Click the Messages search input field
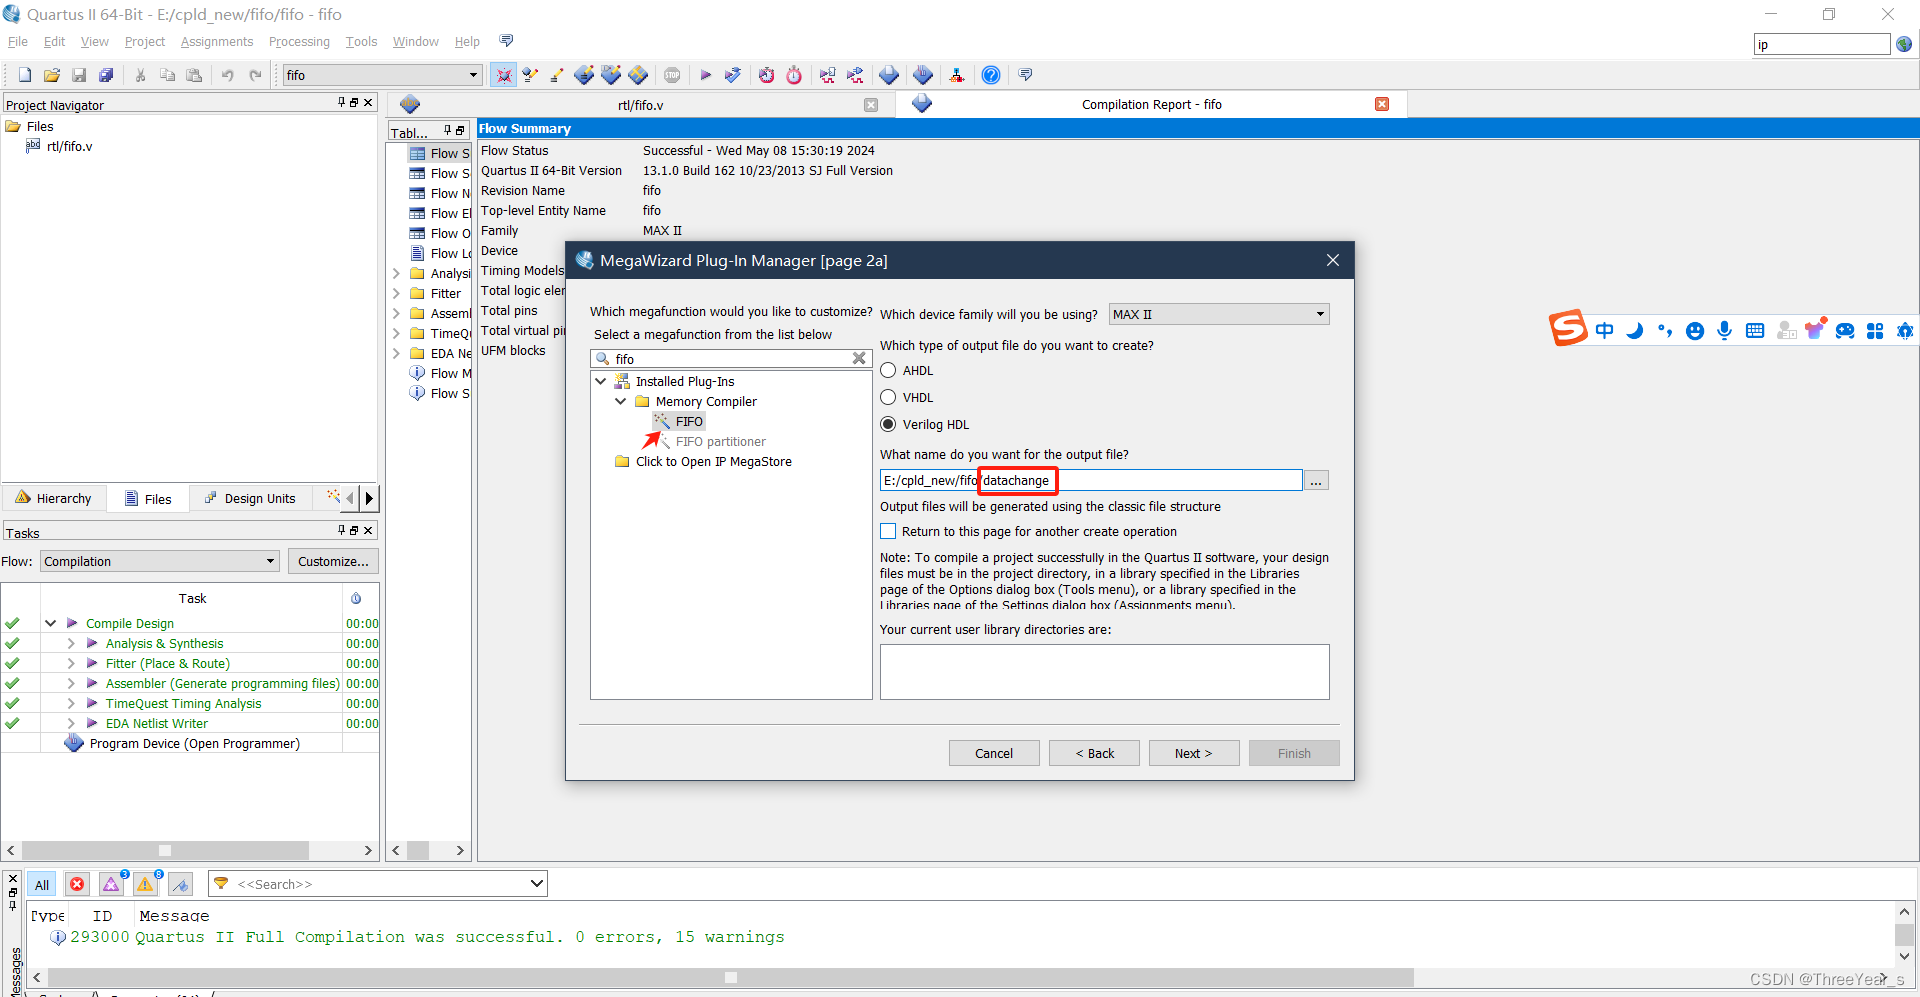 [x=380, y=883]
